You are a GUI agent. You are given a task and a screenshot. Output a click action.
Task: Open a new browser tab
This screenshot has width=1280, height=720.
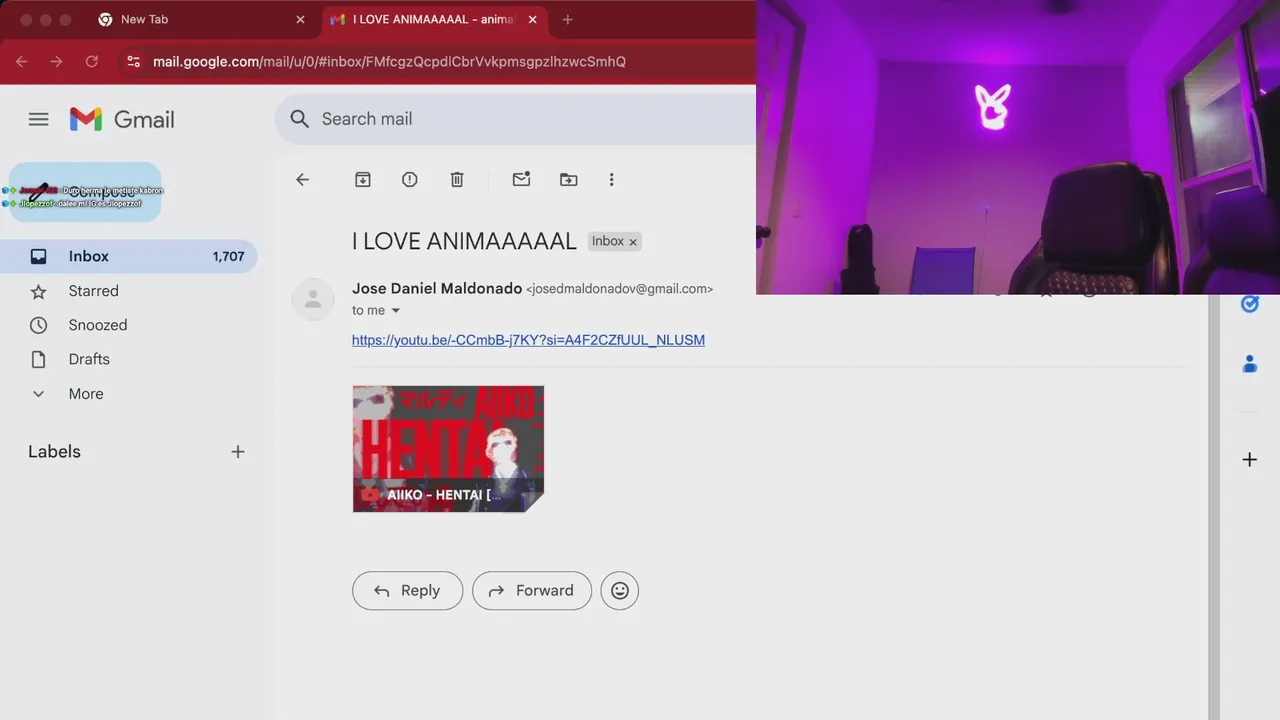567,19
